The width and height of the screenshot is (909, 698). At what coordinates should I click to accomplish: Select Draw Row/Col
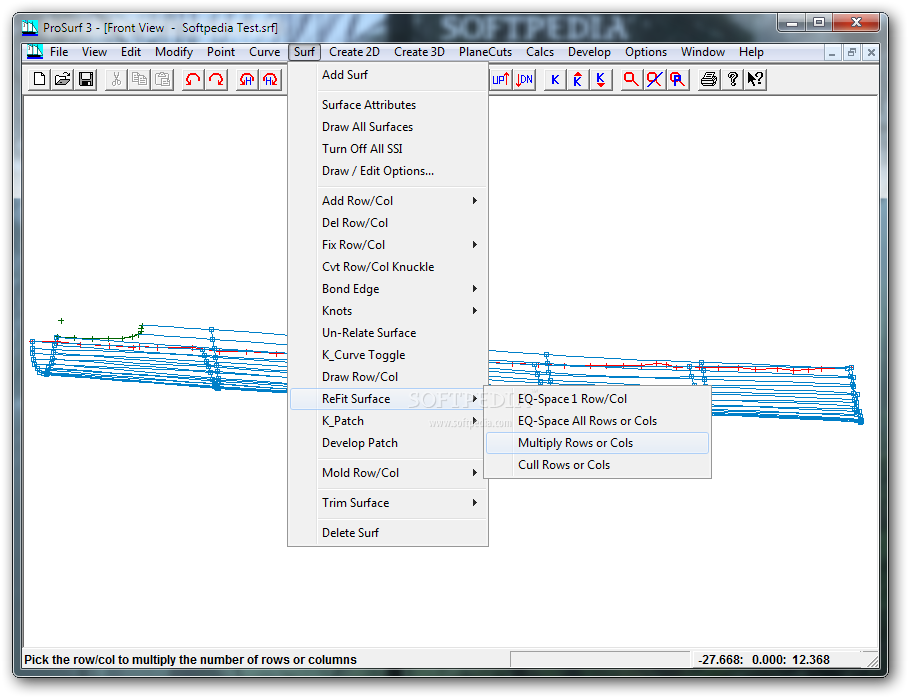388,377
